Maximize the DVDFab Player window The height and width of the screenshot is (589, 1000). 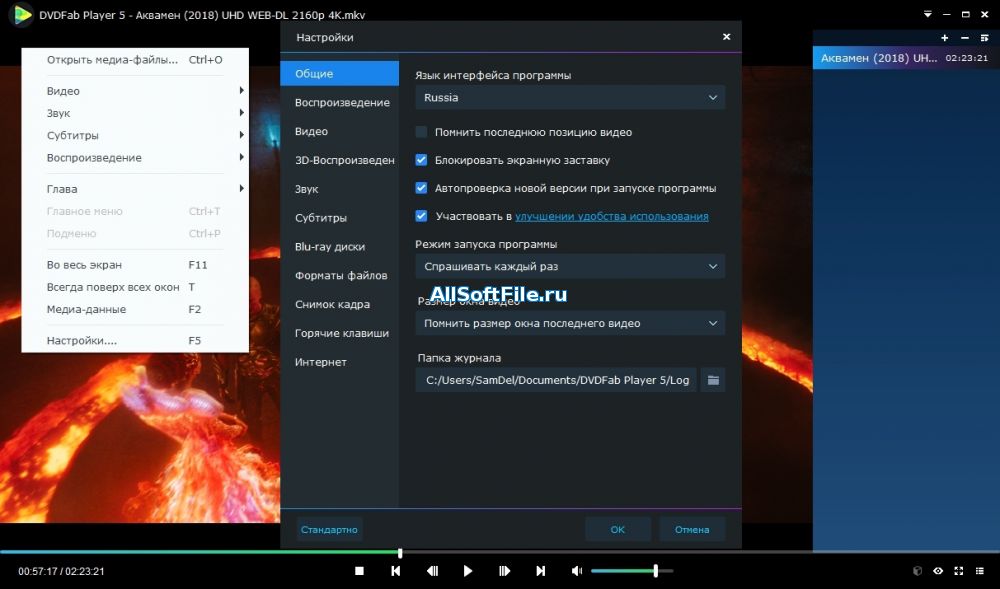pos(966,14)
